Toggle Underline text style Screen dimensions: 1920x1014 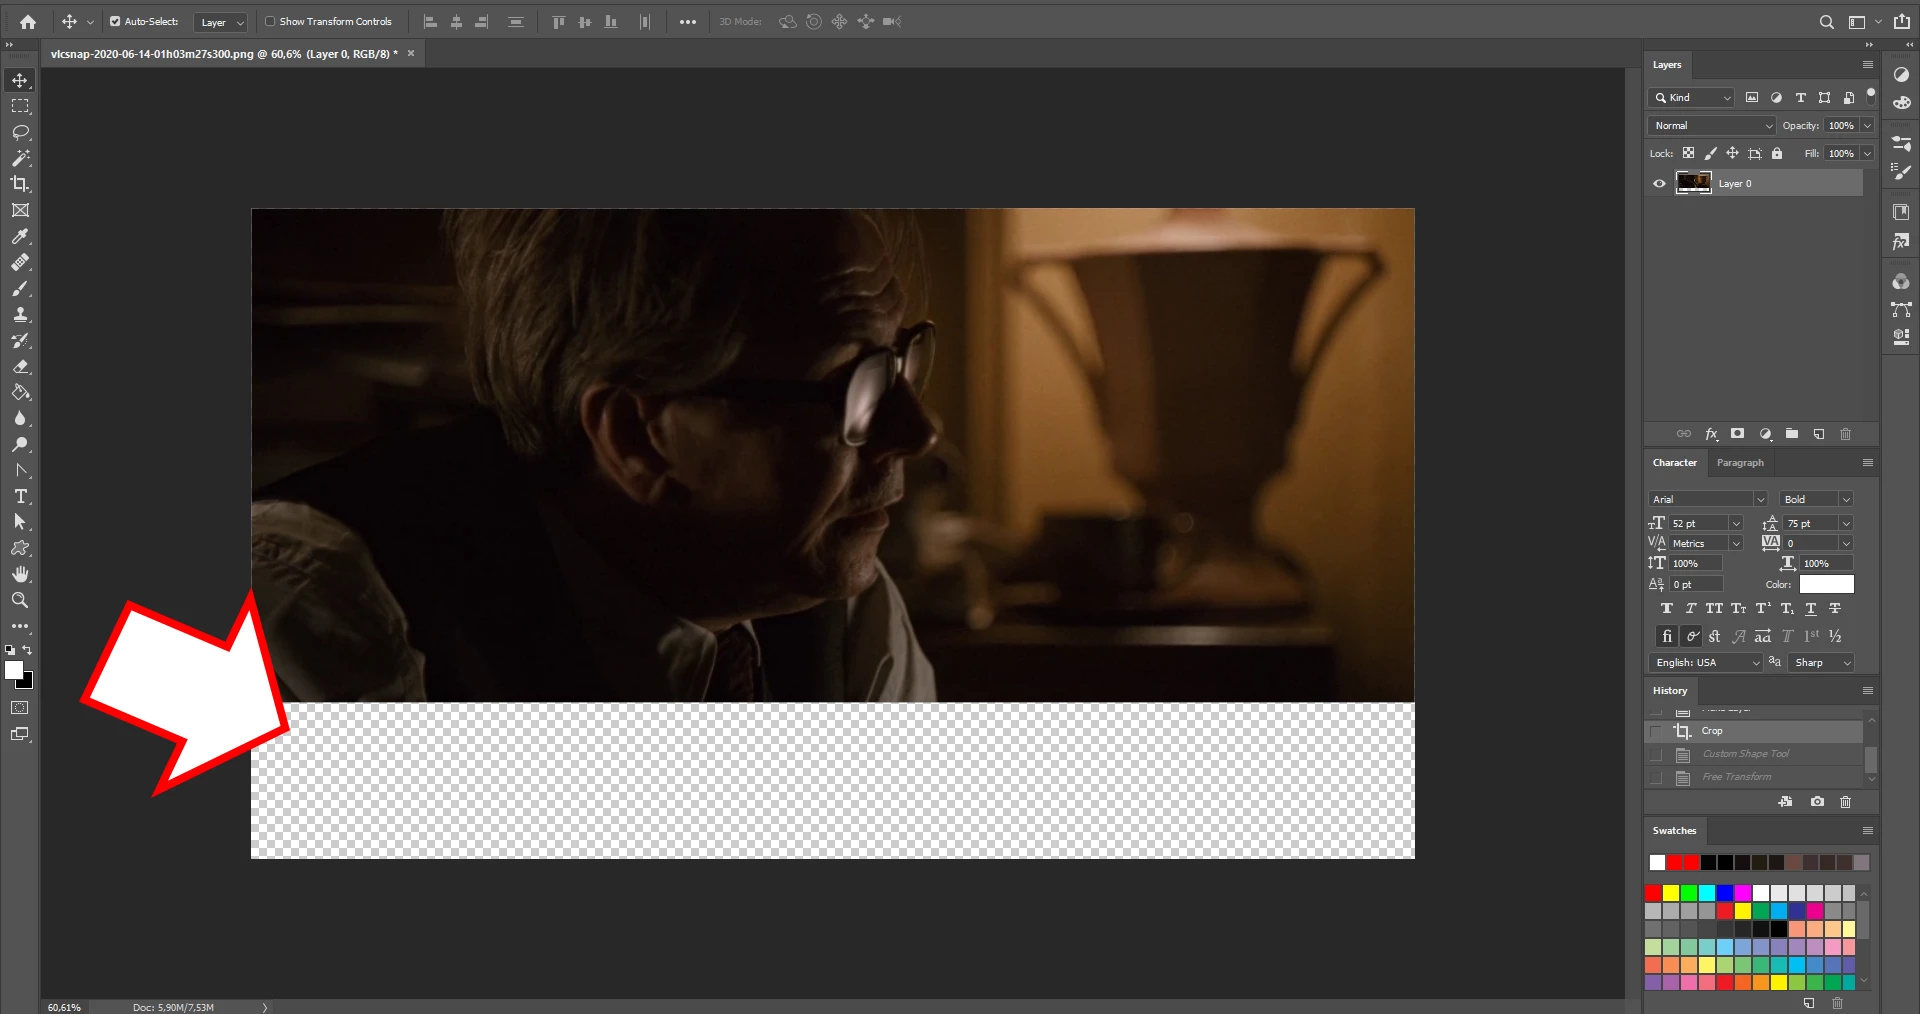pos(1811,608)
